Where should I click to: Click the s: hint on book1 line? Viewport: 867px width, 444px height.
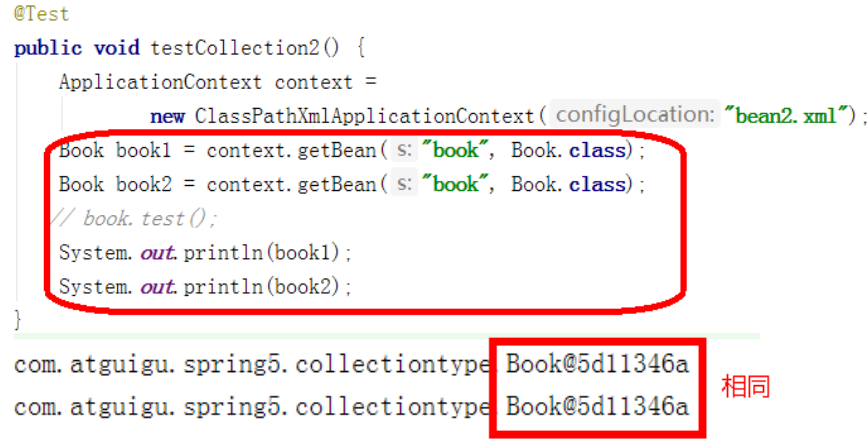pyautogui.click(x=405, y=150)
